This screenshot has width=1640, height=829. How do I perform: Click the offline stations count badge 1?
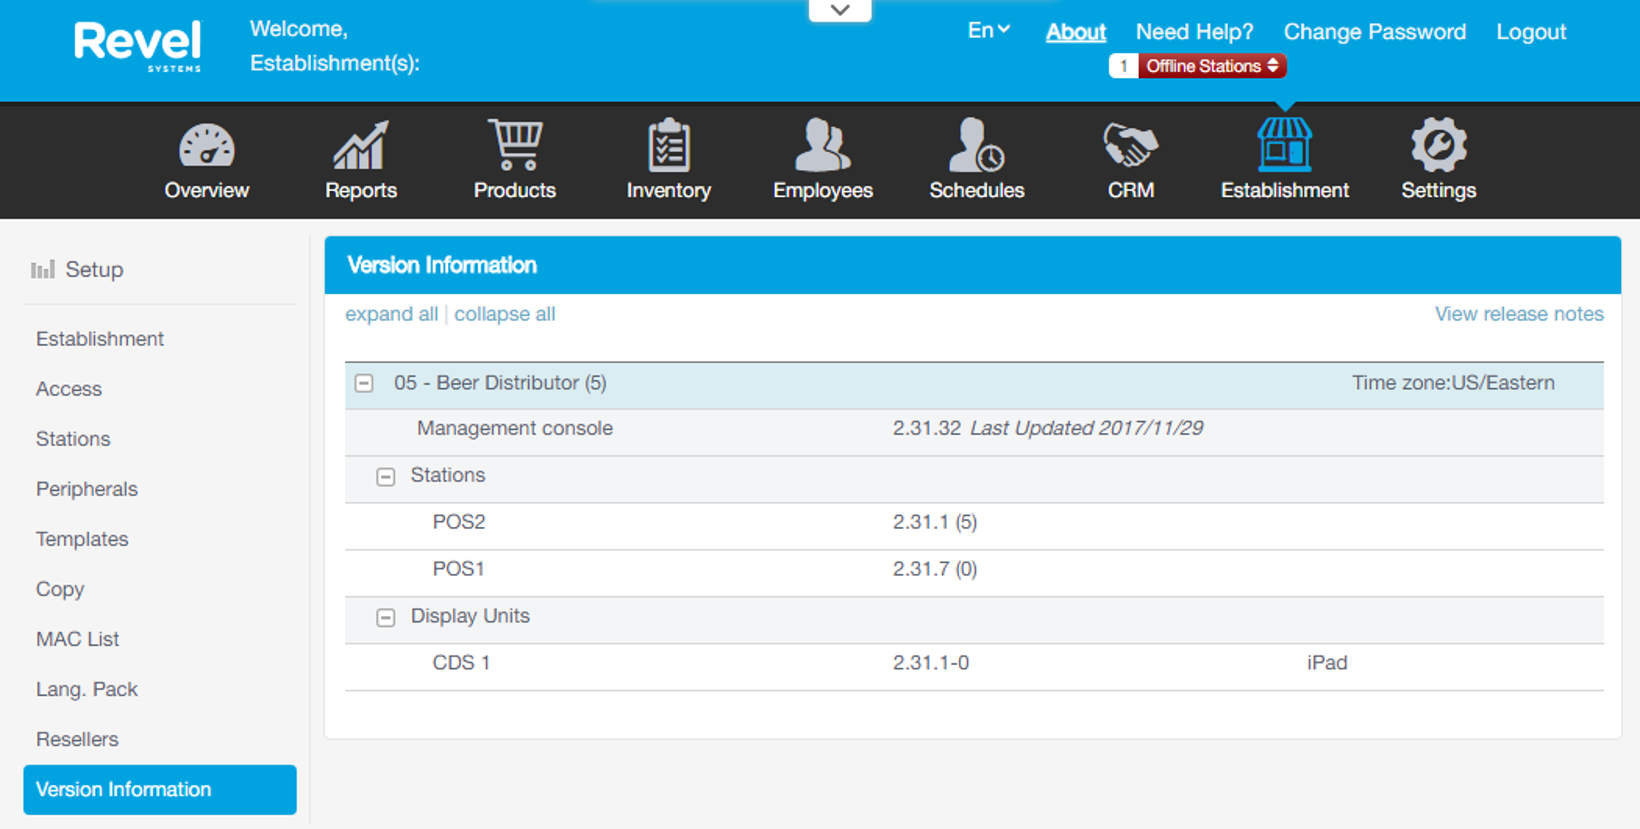click(x=1124, y=66)
